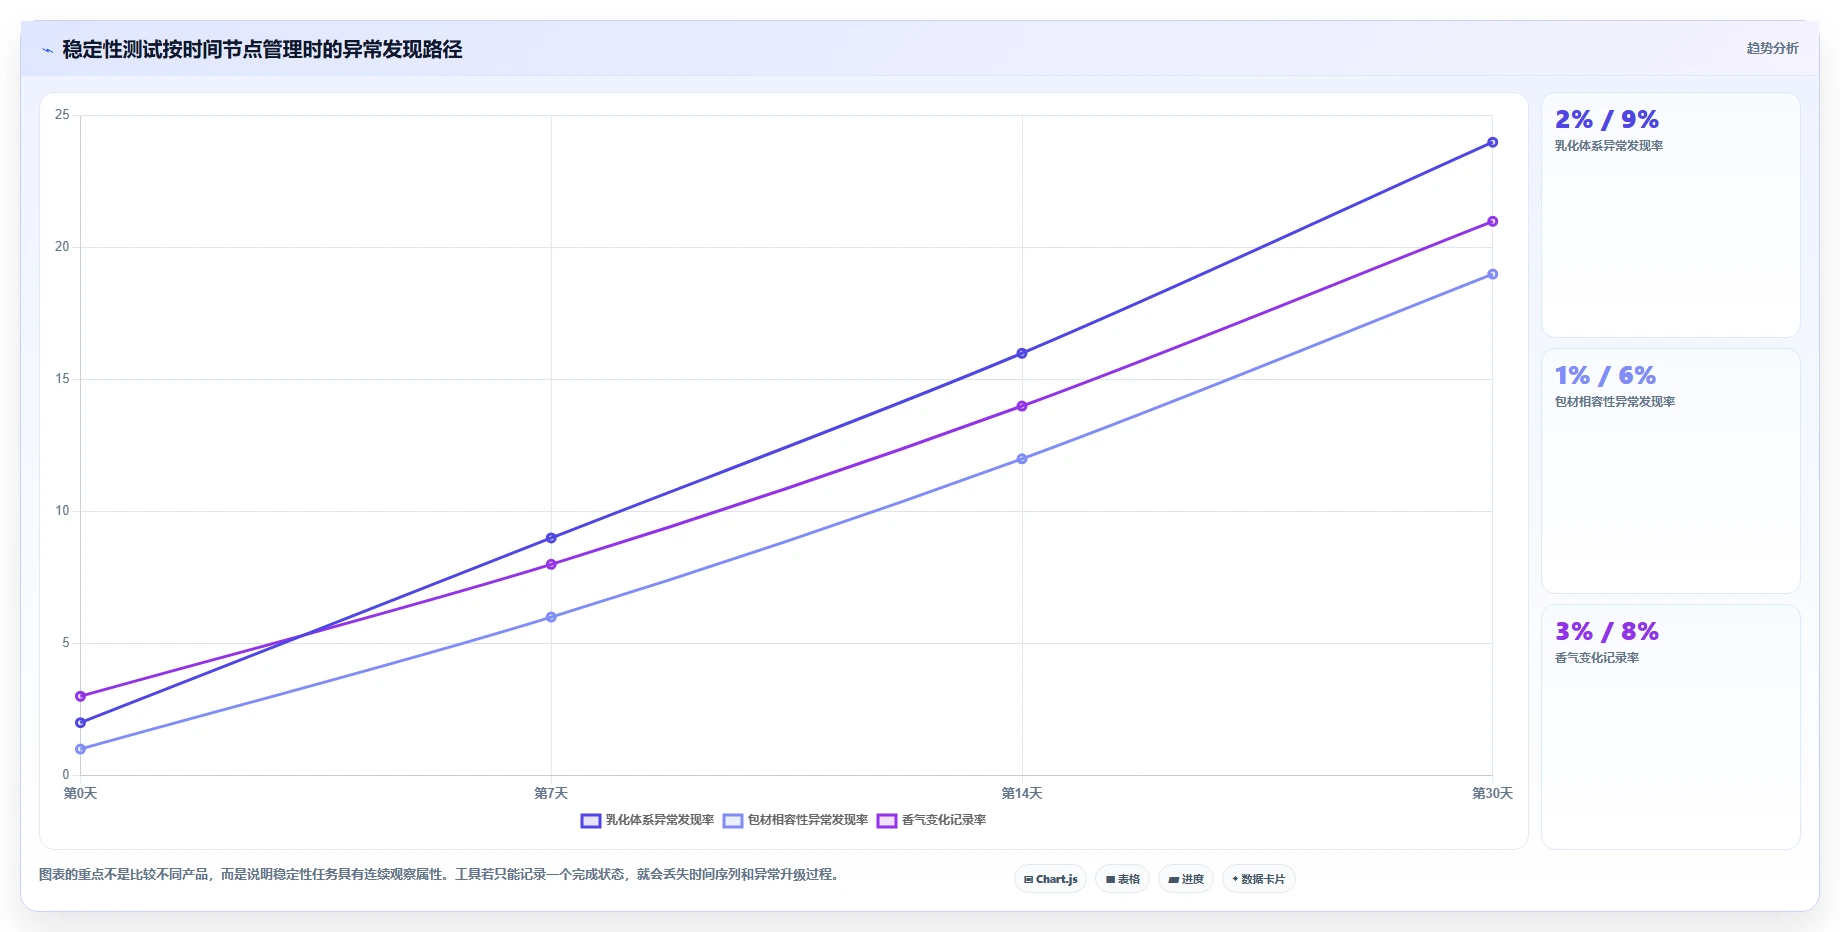
Task: Click the 包材相容性异常发现率 legend text
Action: pos(808,820)
